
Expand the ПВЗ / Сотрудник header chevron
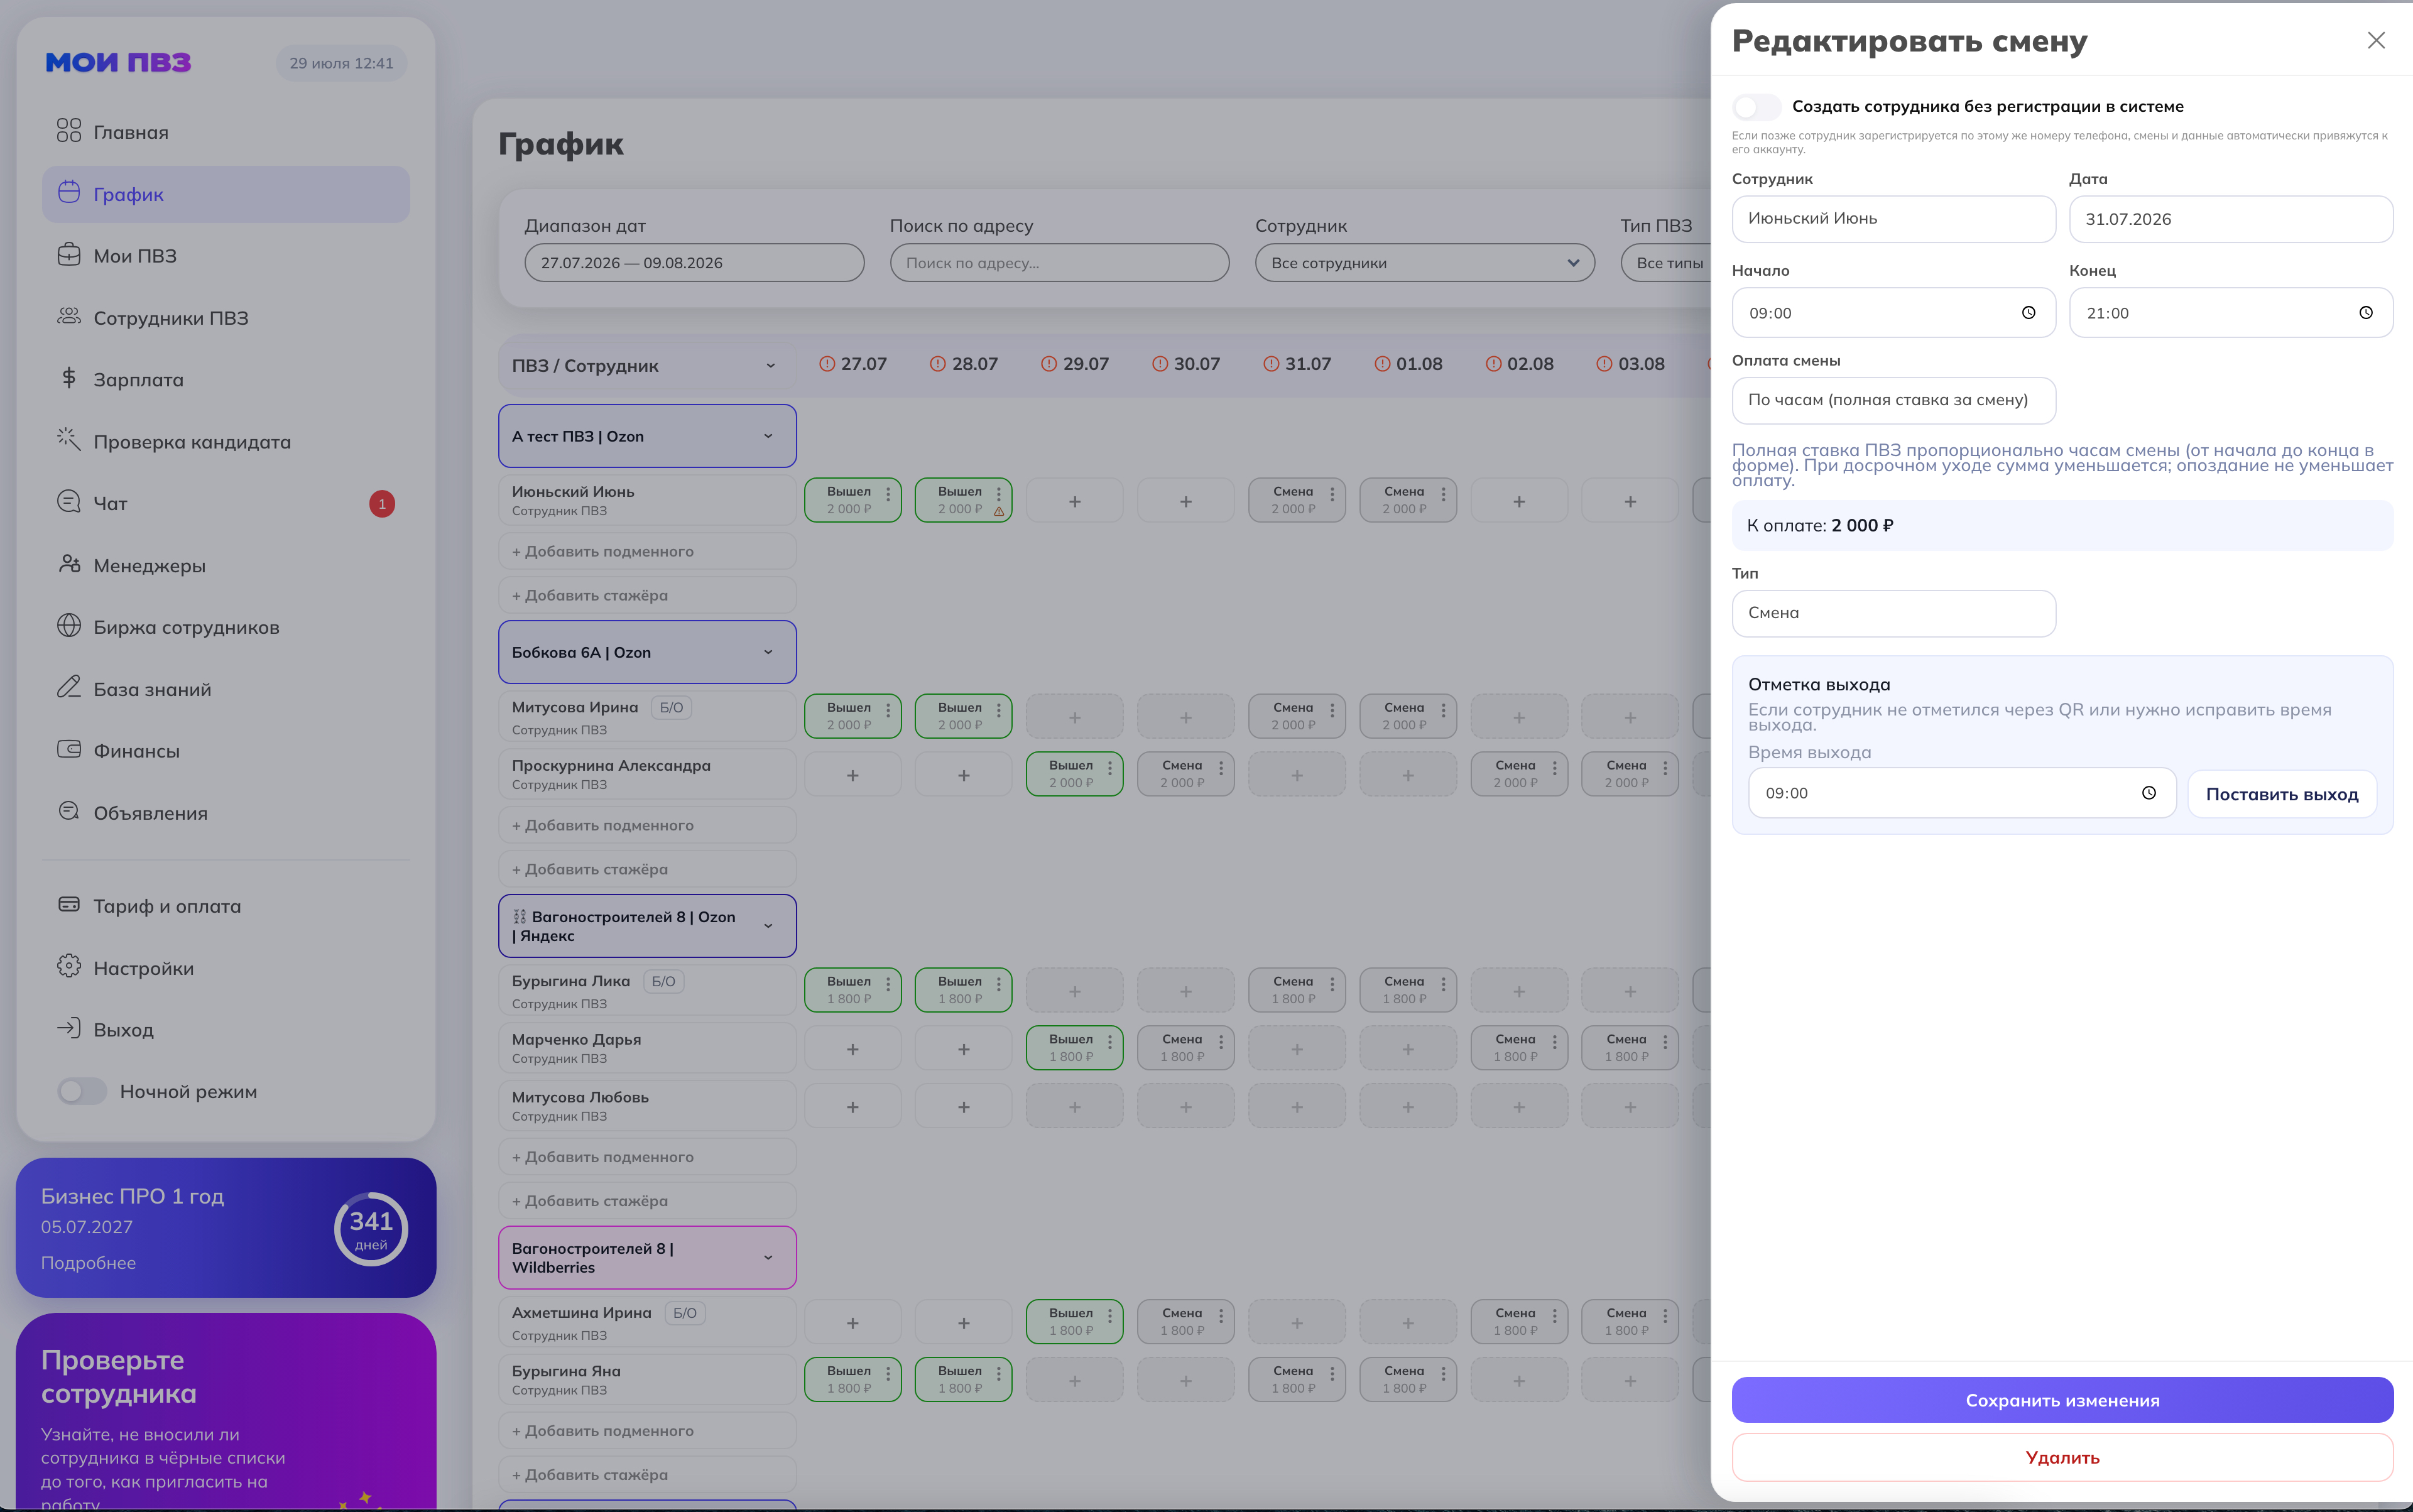click(770, 366)
